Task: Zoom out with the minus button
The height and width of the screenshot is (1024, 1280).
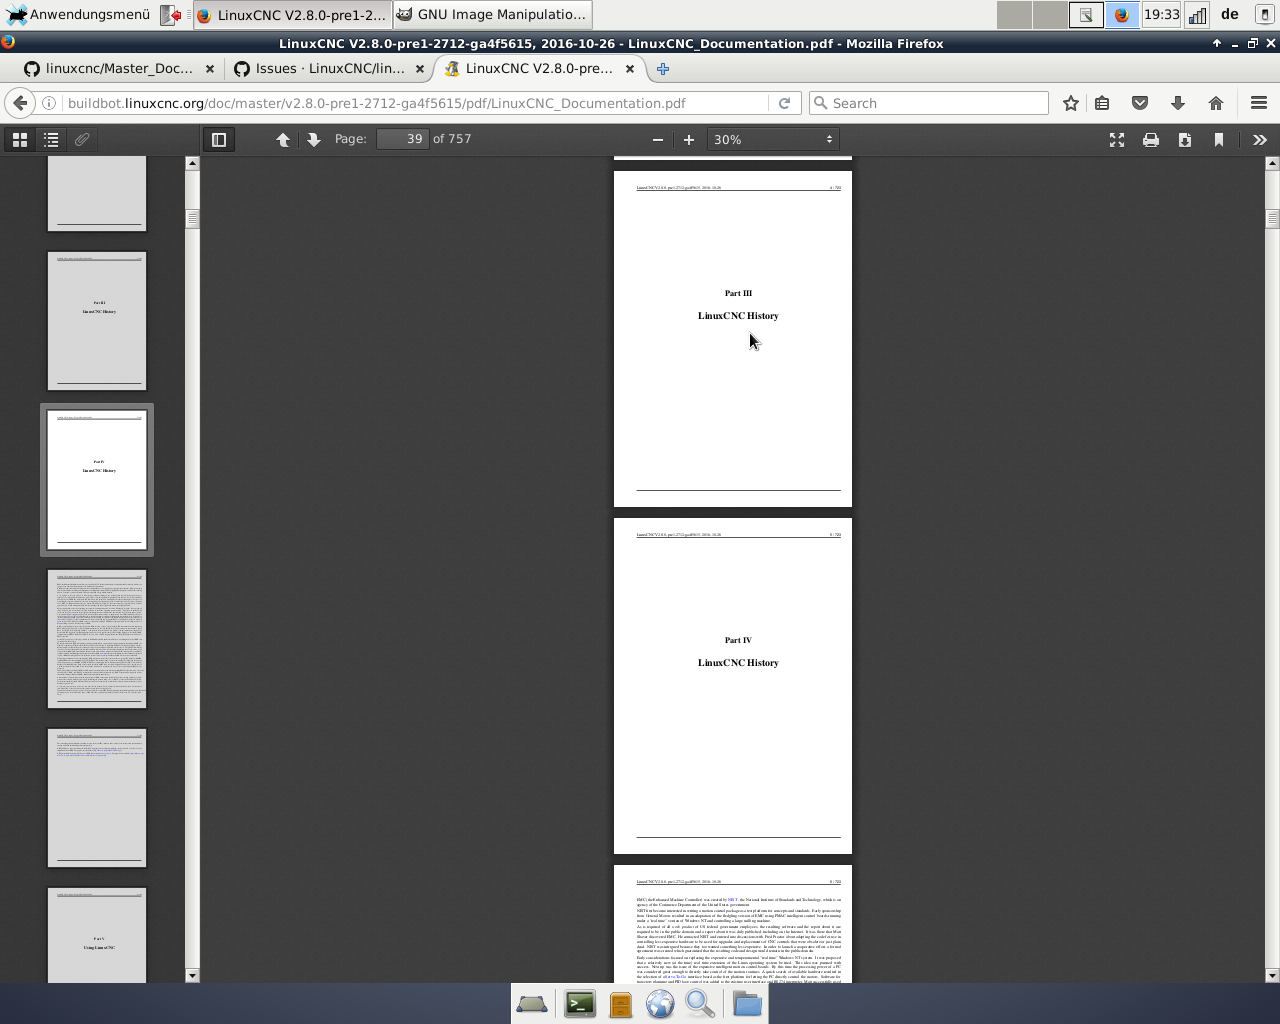Action: pos(657,140)
